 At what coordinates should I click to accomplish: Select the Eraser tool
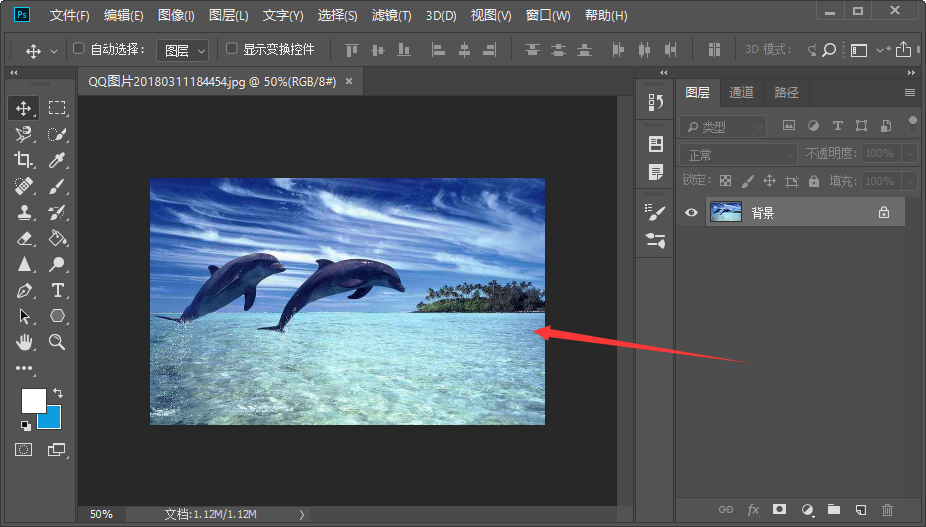[24, 238]
